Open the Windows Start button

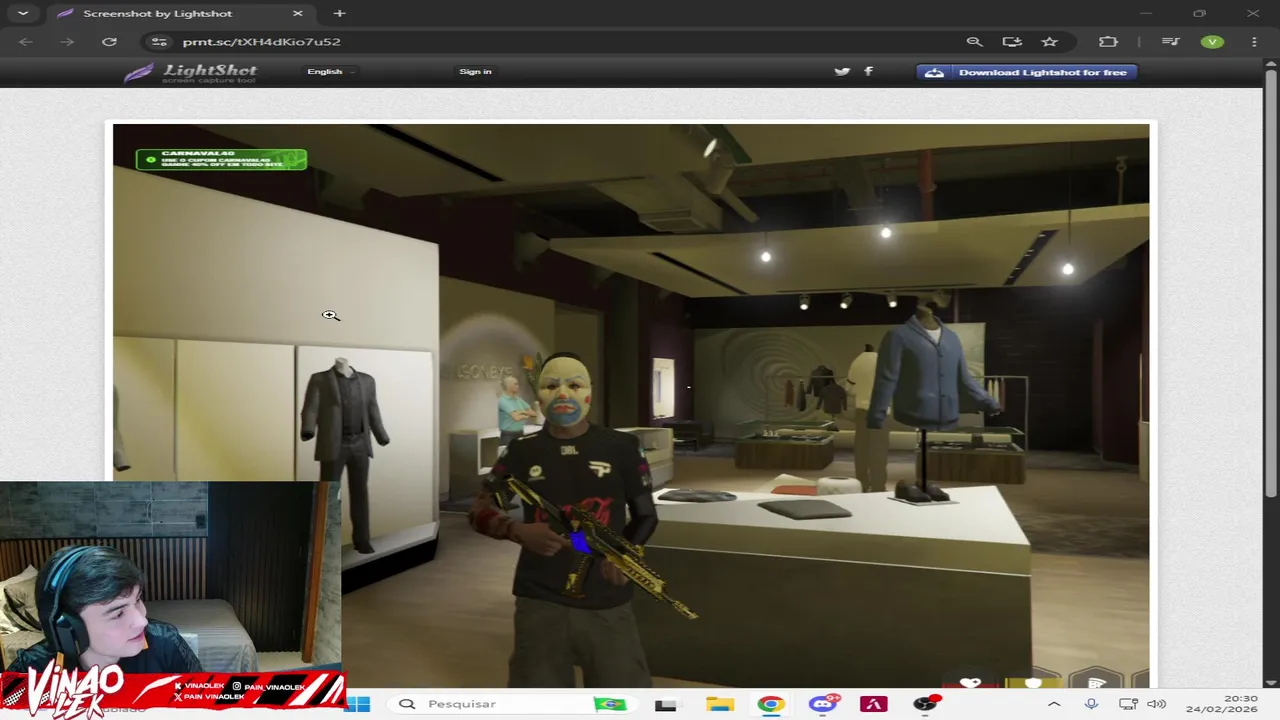(357, 704)
